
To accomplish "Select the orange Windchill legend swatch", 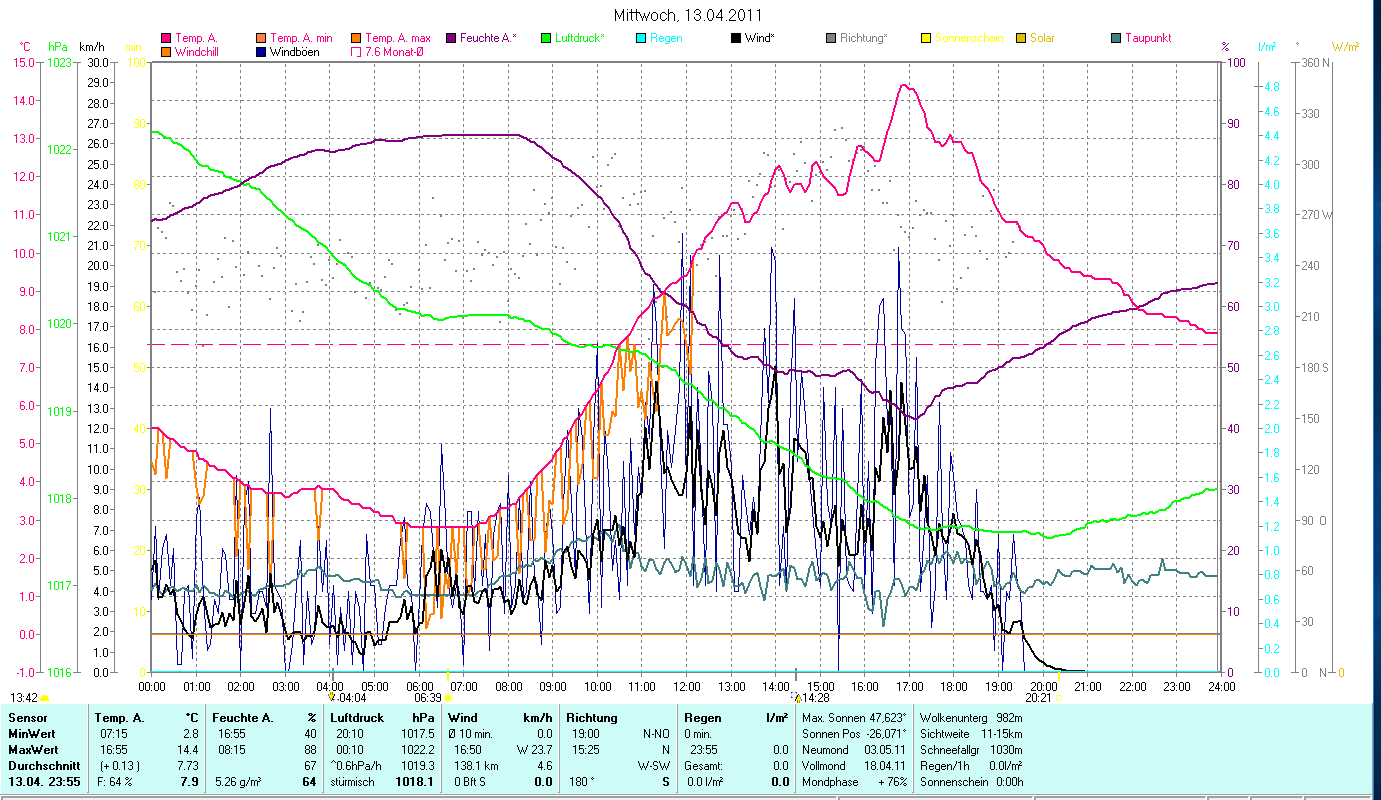I will click(166, 52).
